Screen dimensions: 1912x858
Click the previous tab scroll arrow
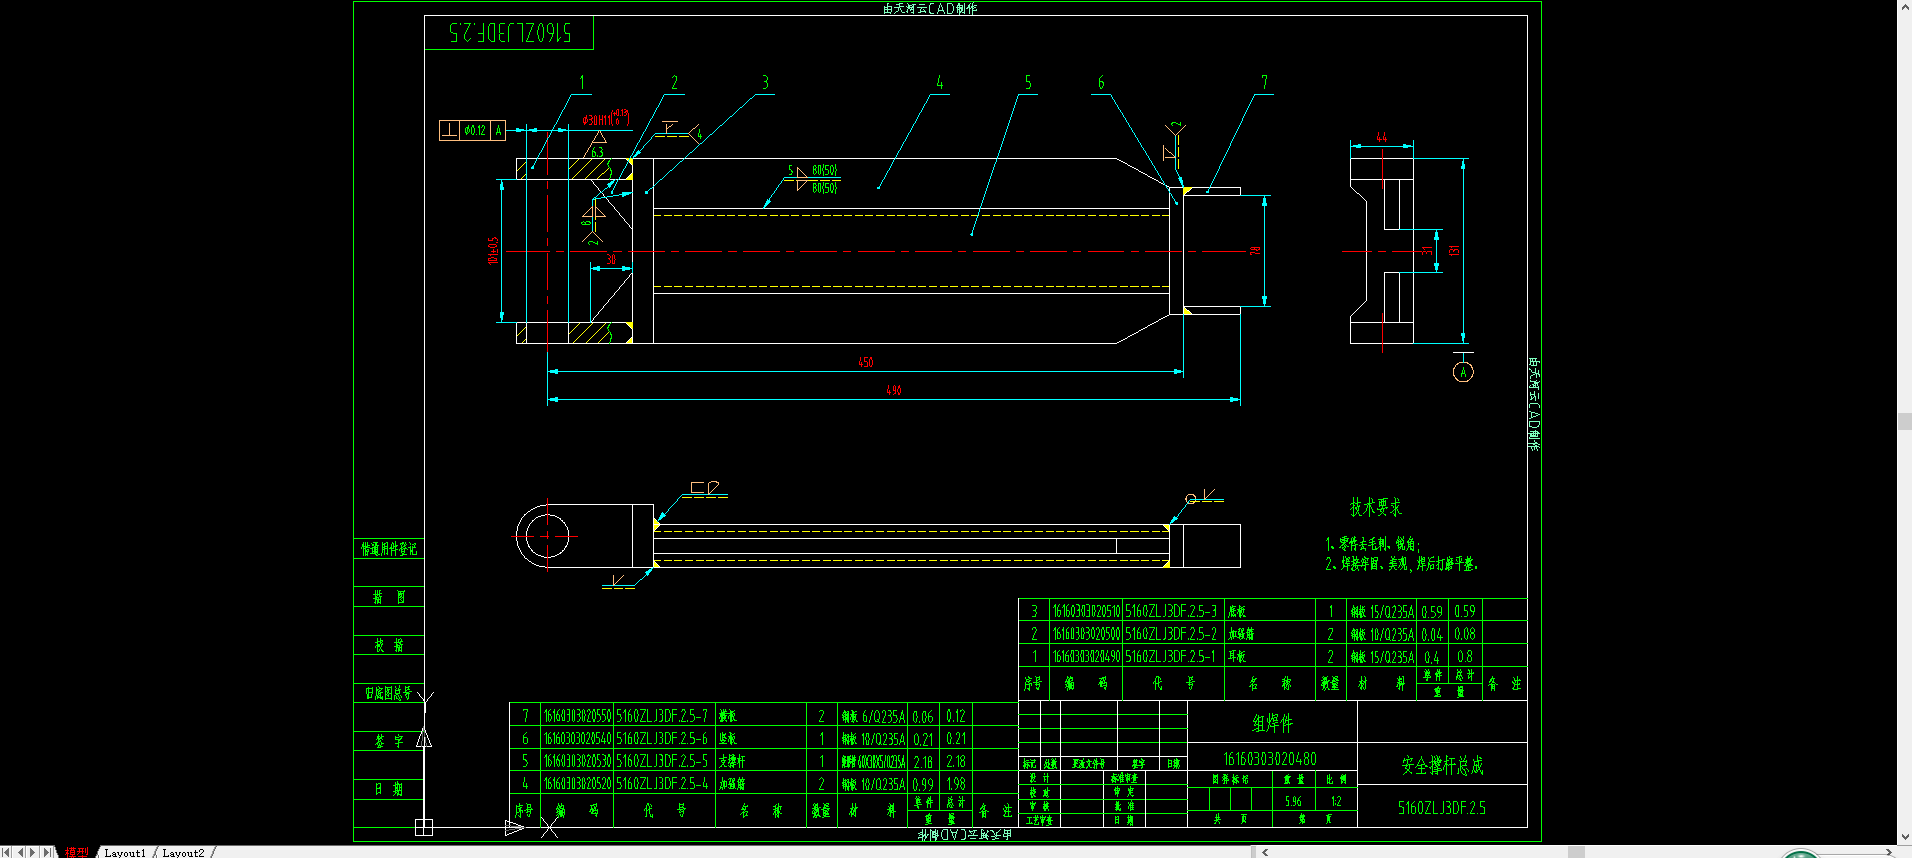[20, 852]
